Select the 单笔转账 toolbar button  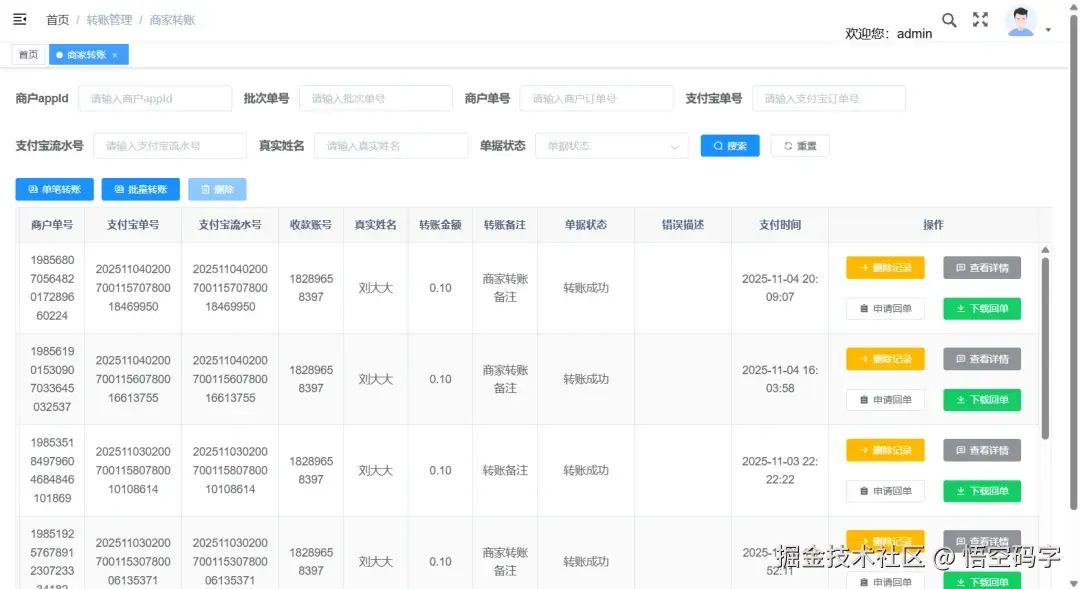[54, 188]
